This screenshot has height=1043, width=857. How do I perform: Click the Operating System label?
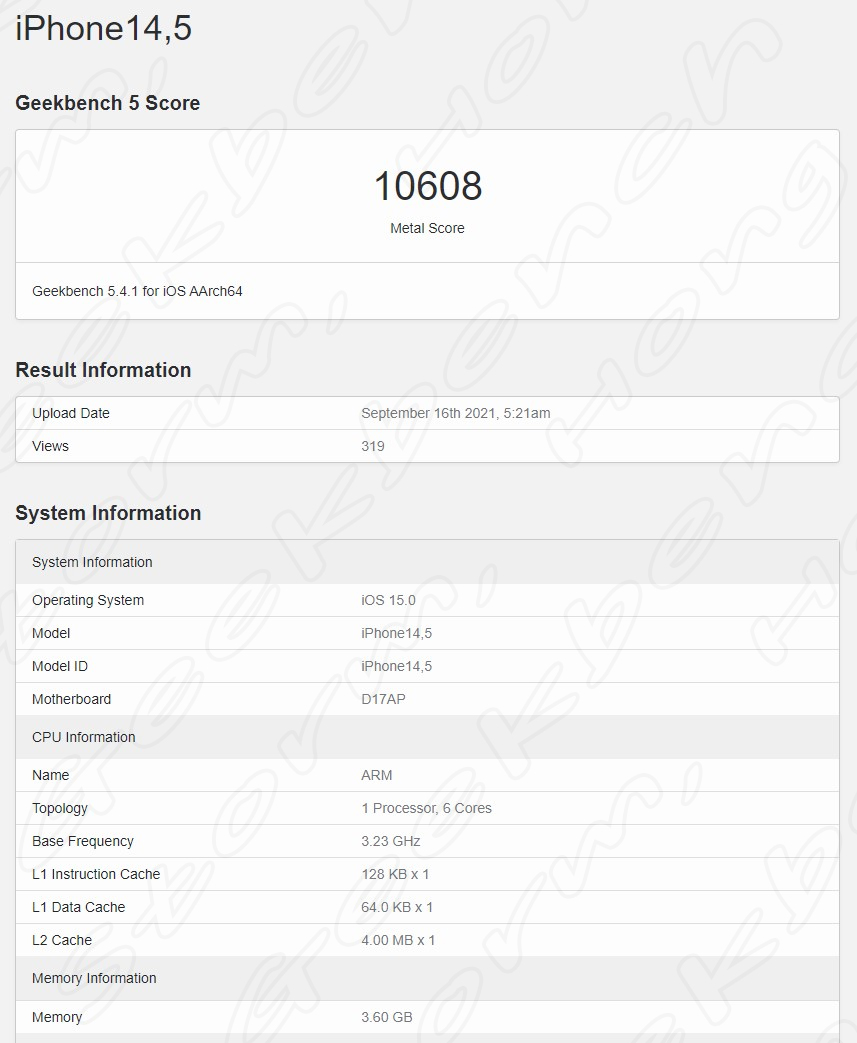(88, 600)
